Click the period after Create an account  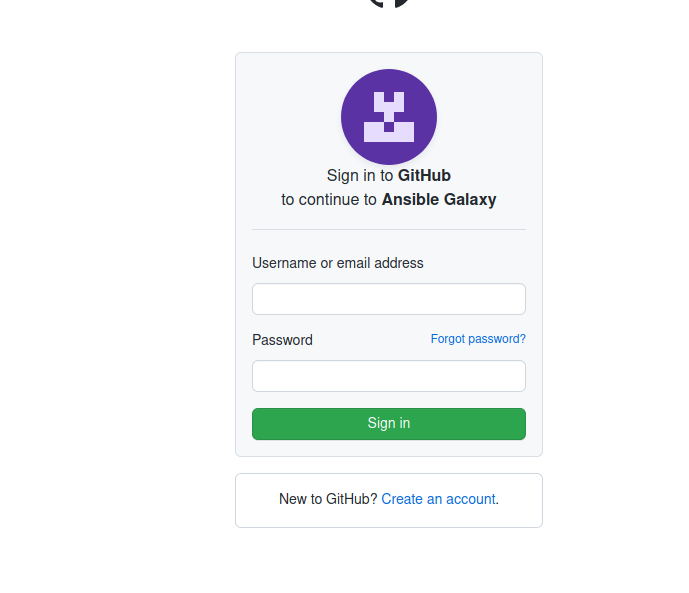point(497,499)
